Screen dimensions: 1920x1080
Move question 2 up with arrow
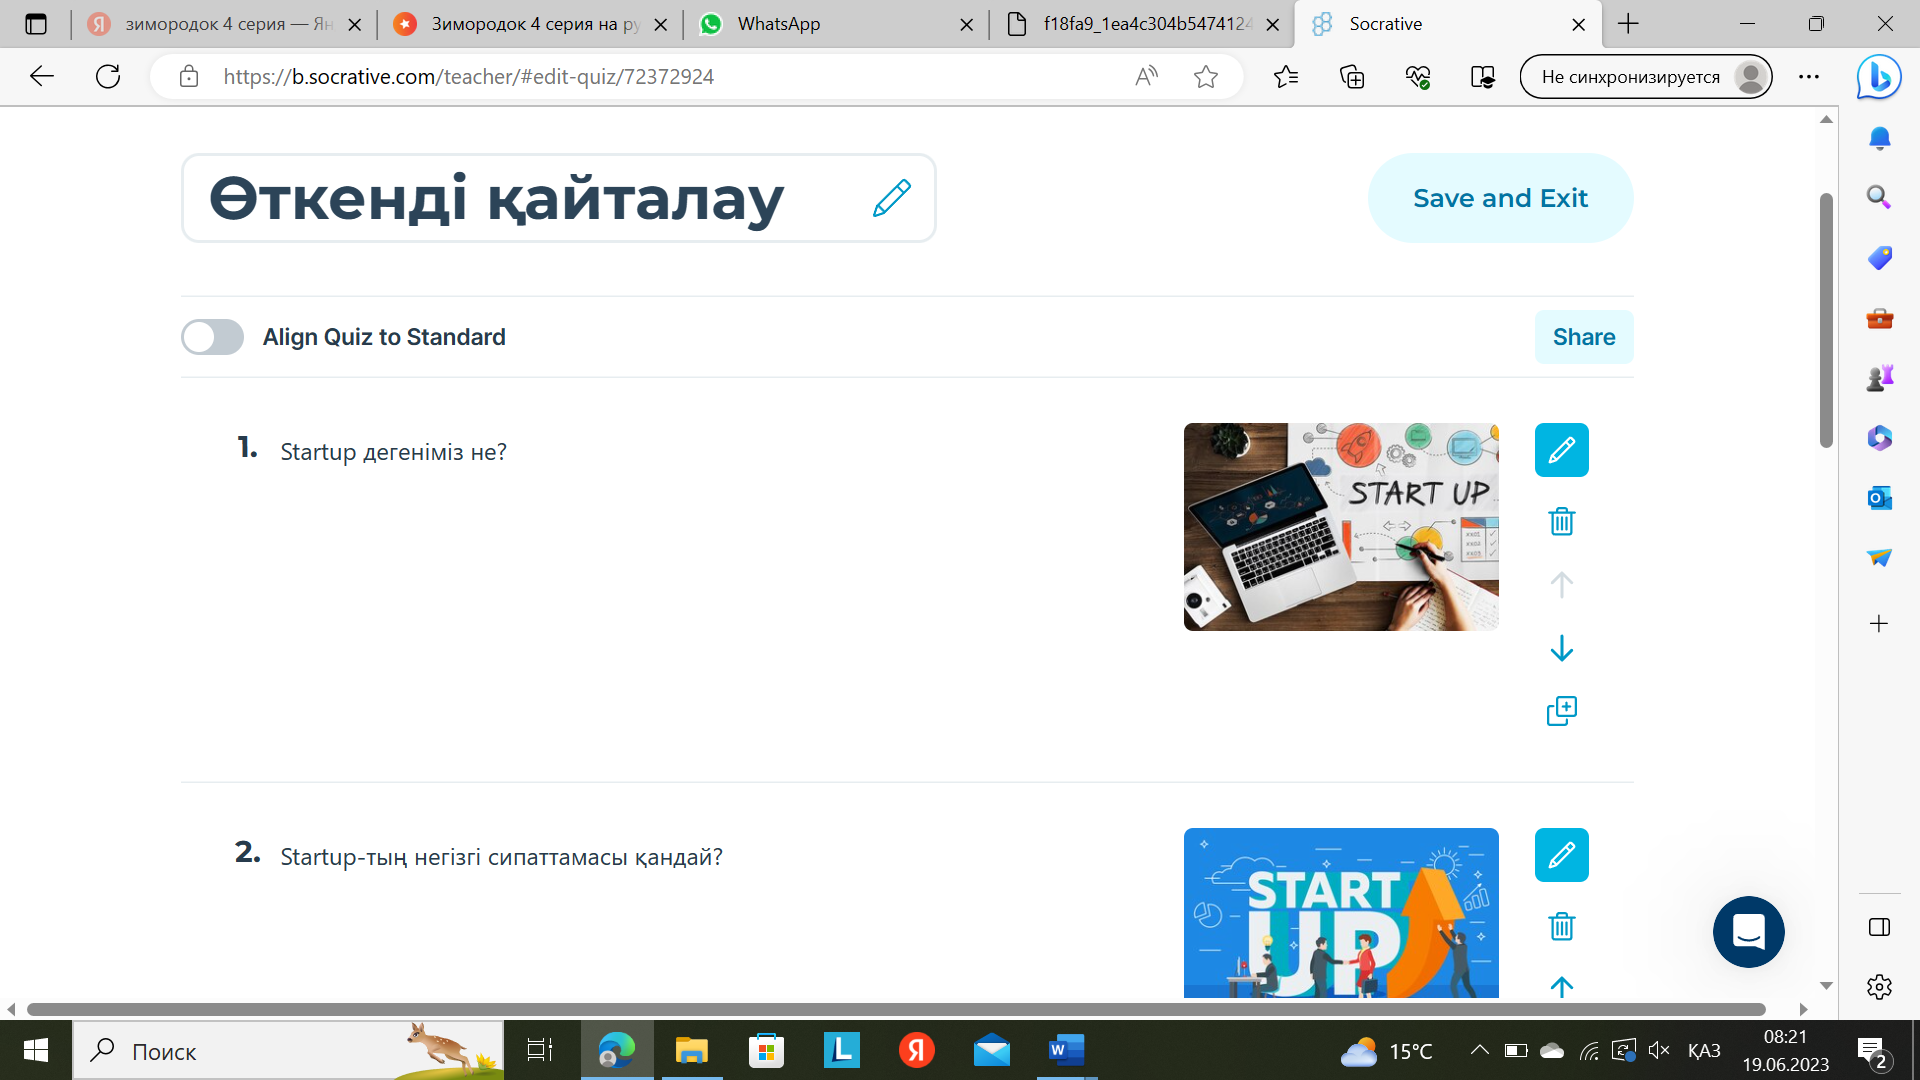(1561, 986)
